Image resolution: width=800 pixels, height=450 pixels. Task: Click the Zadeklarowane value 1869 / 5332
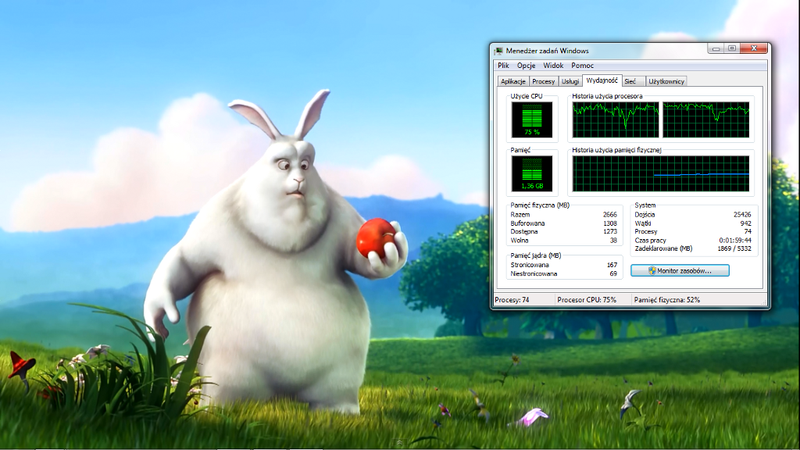pyautogui.click(x=734, y=248)
